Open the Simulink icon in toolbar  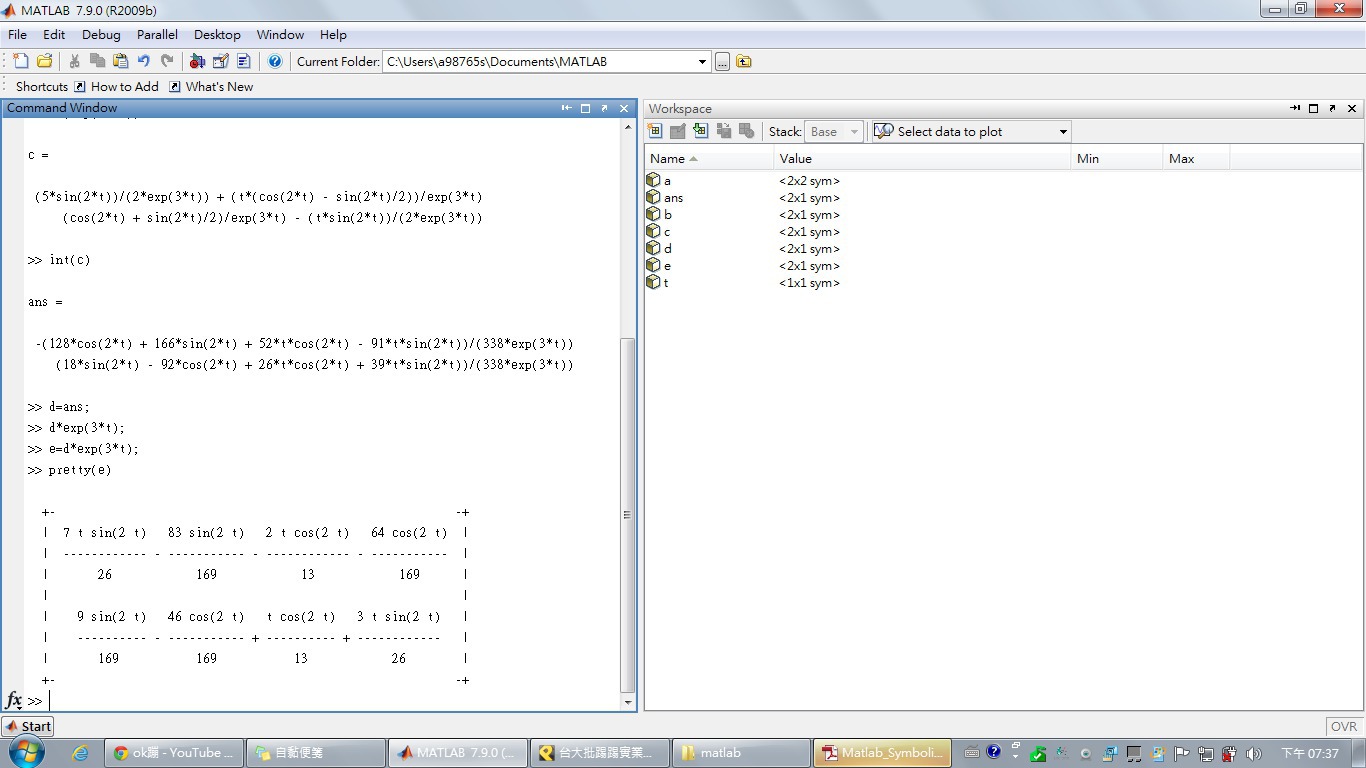pos(197,61)
